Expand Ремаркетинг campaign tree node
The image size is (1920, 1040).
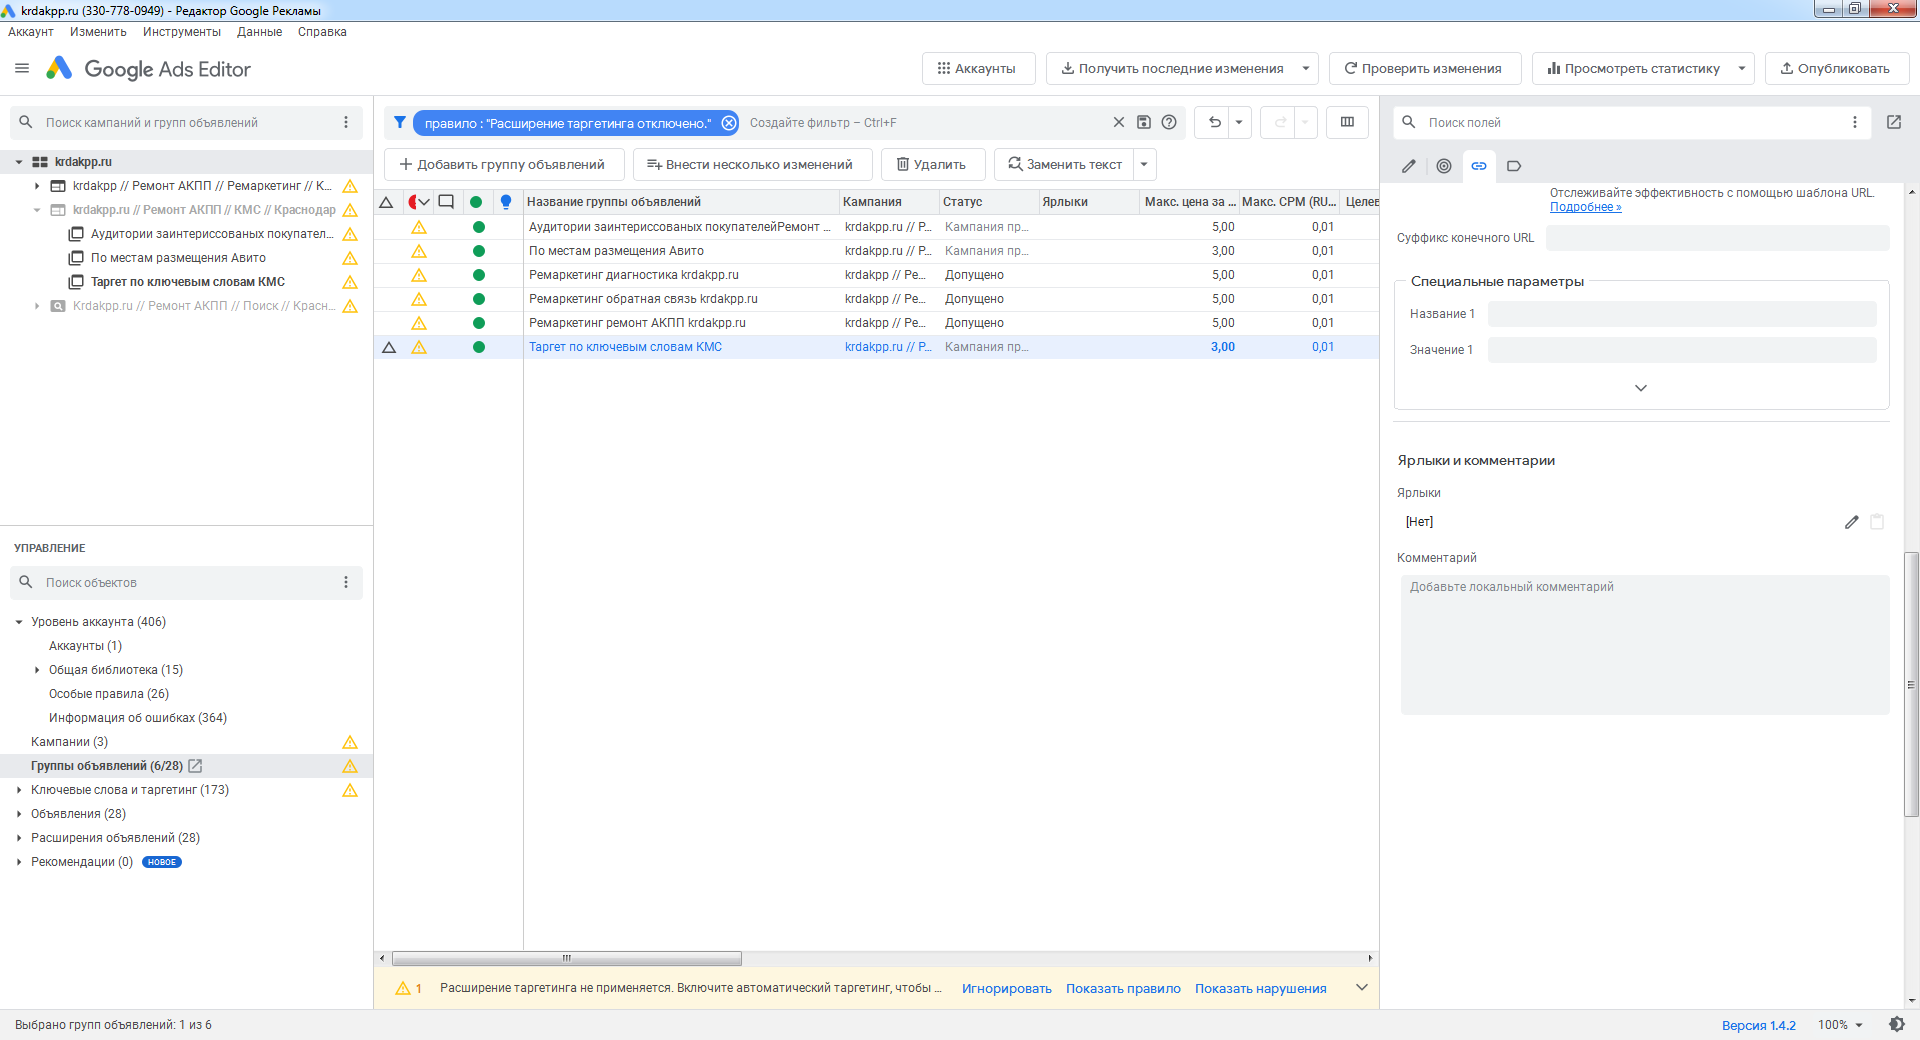(37, 186)
